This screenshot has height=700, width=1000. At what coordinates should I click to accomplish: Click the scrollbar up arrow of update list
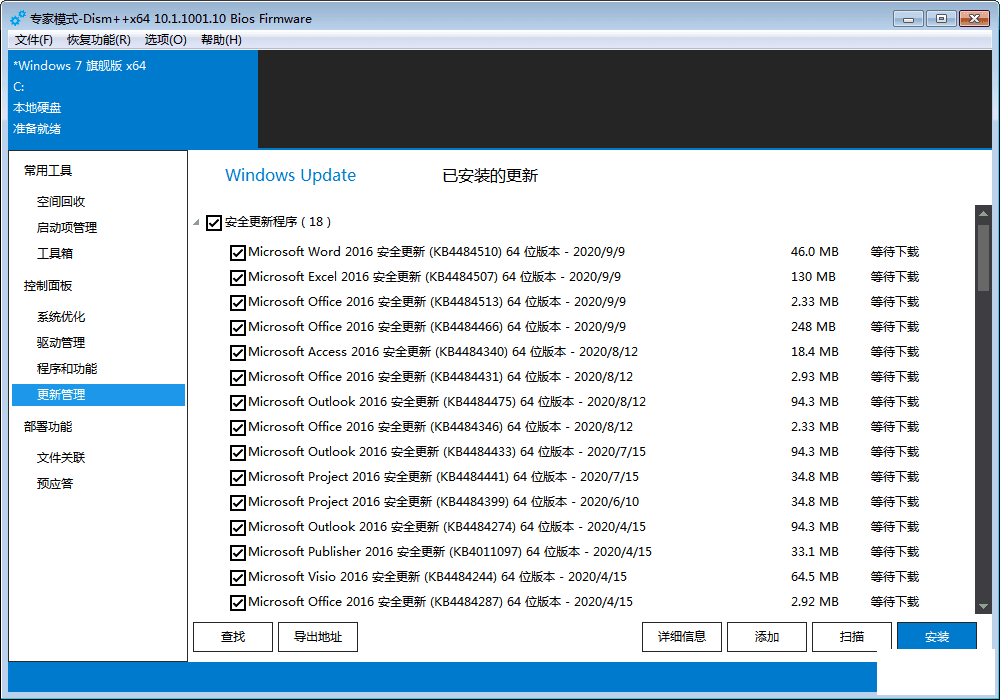coord(983,214)
